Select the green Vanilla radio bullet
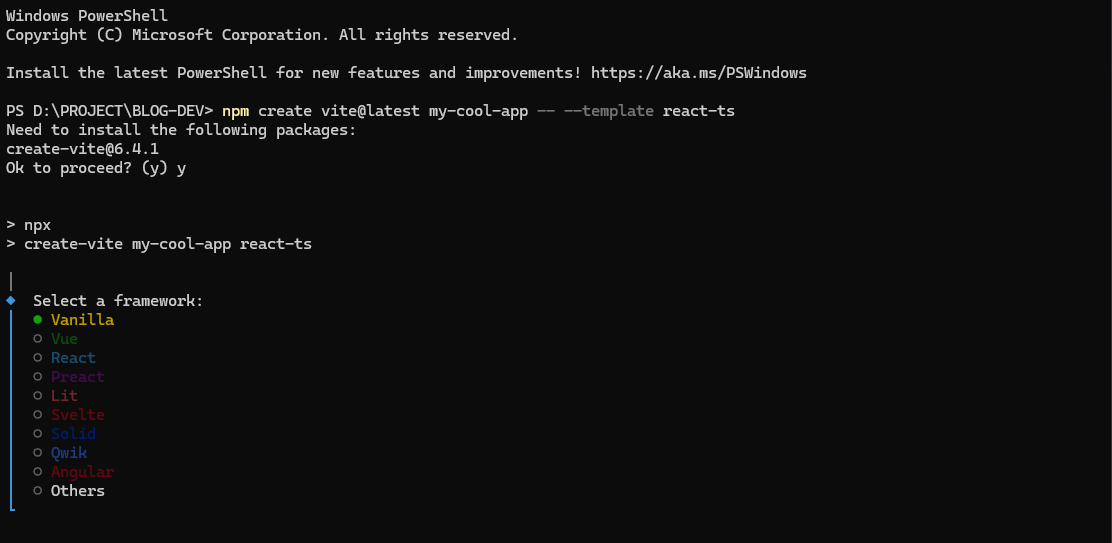Viewport: 1112px width, 543px height. tap(37, 320)
